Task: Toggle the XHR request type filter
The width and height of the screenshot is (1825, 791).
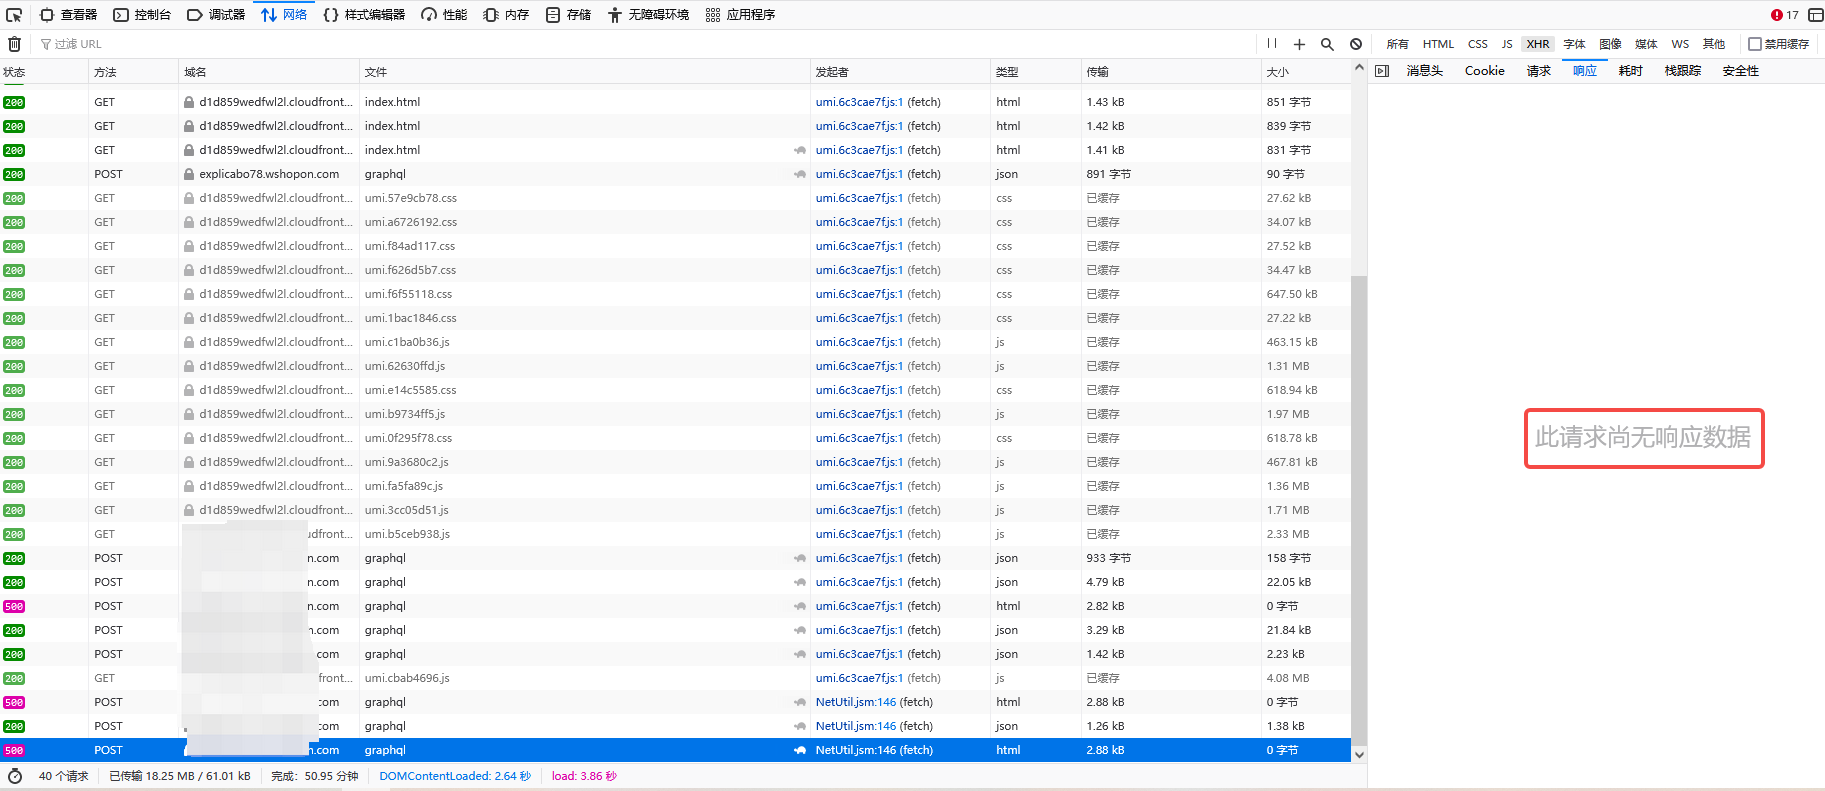Action: [x=1537, y=44]
